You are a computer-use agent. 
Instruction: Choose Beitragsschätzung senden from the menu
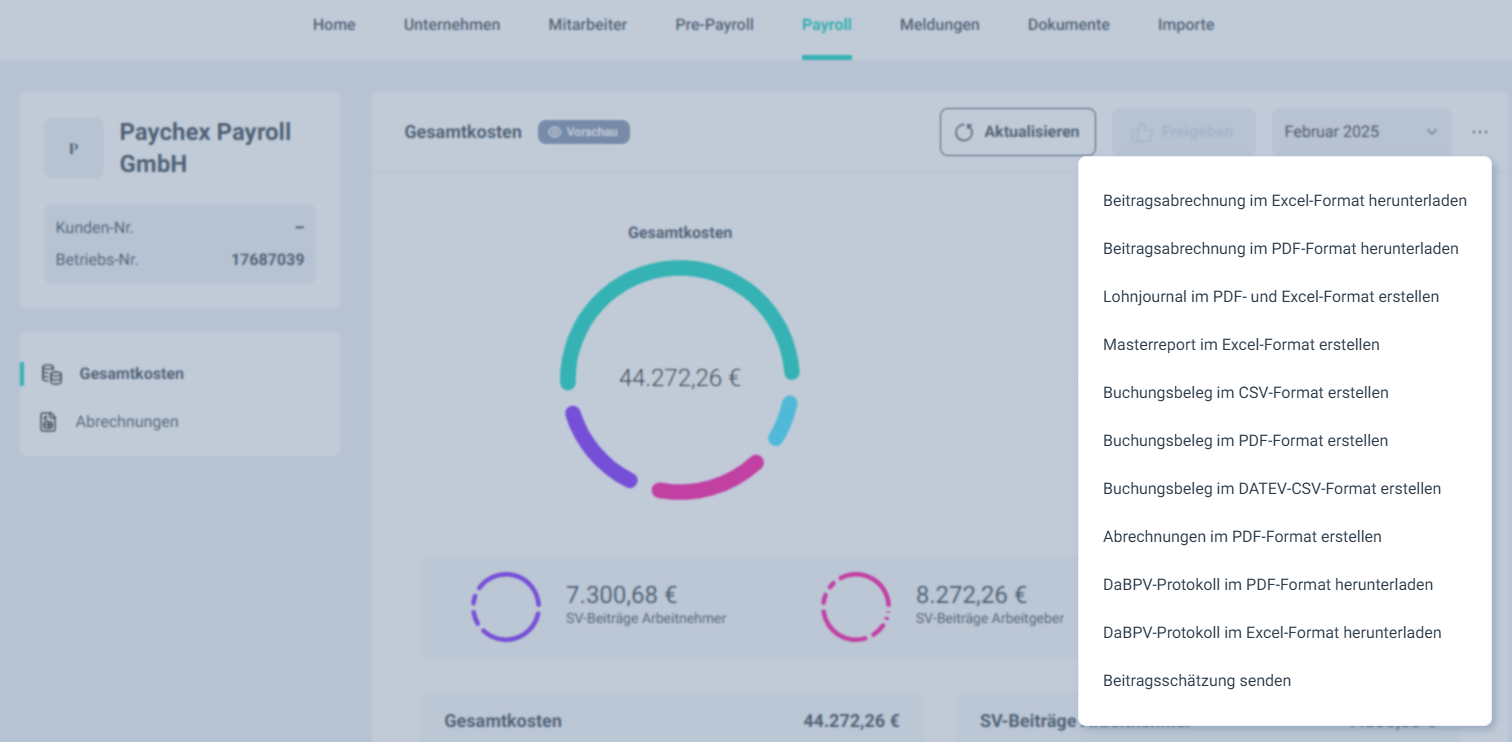pyautogui.click(x=1196, y=681)
